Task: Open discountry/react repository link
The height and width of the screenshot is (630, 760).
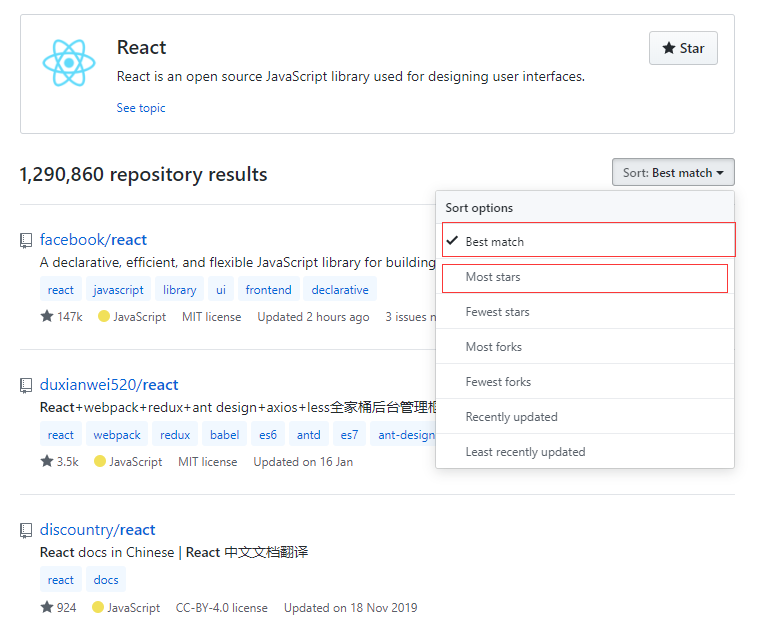Action: 97,529
